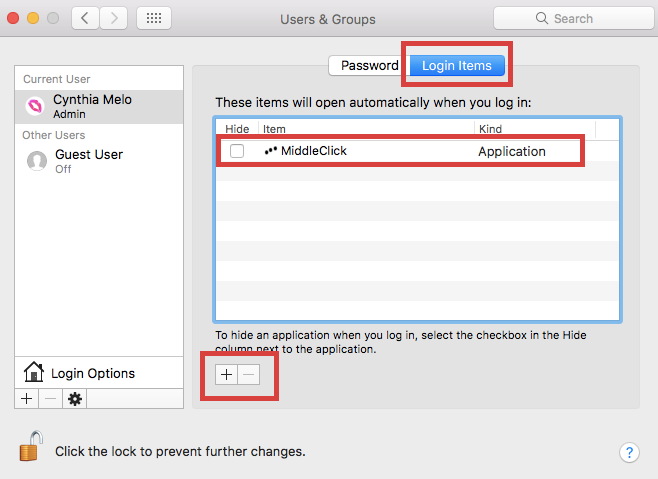
Task: Click the Search field
Action: (x=574, y=18)
